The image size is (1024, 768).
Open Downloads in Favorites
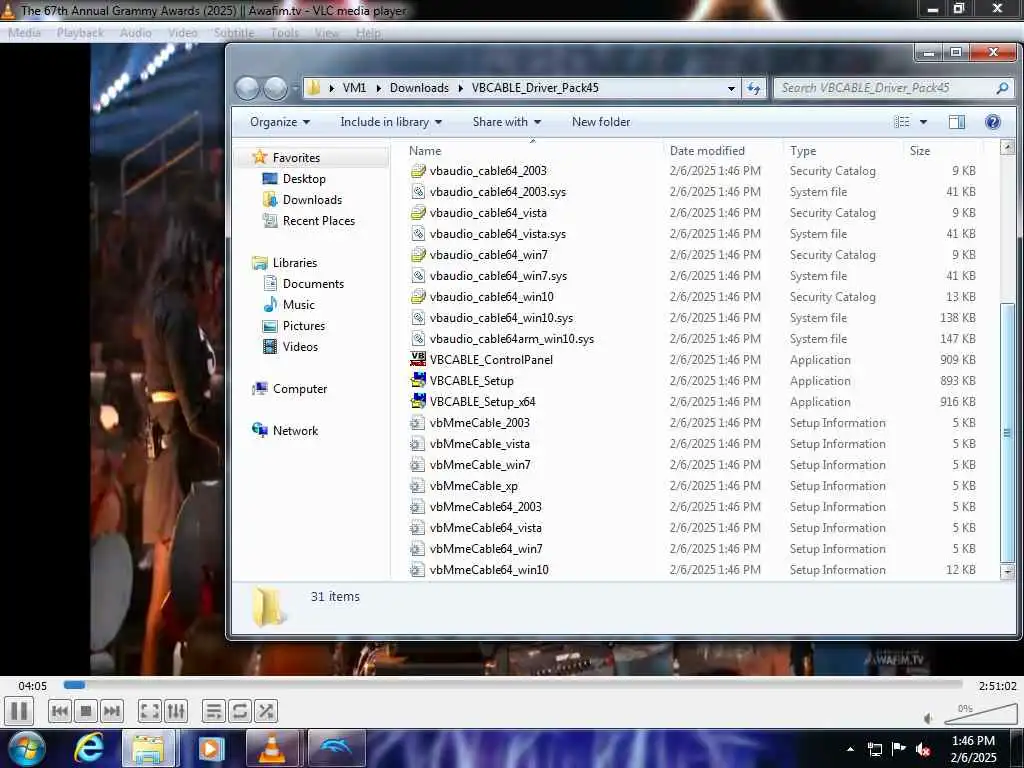click(312, 199)
